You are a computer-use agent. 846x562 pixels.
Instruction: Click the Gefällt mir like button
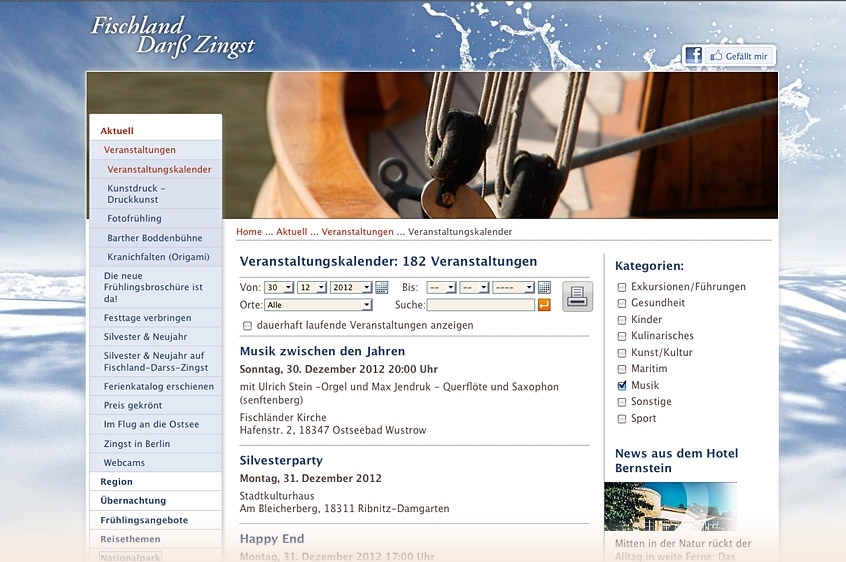tap(739, 56)
